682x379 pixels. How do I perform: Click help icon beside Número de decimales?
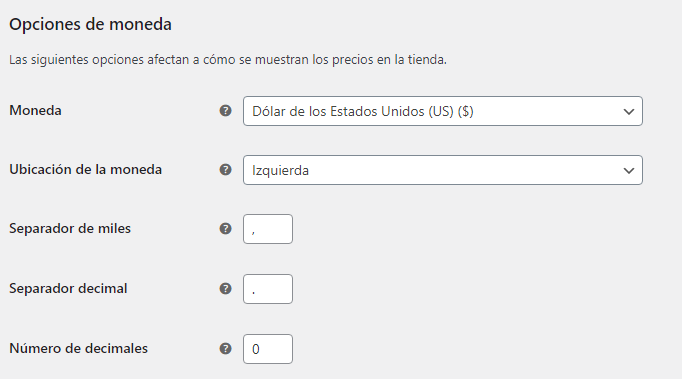click(225, 349)
